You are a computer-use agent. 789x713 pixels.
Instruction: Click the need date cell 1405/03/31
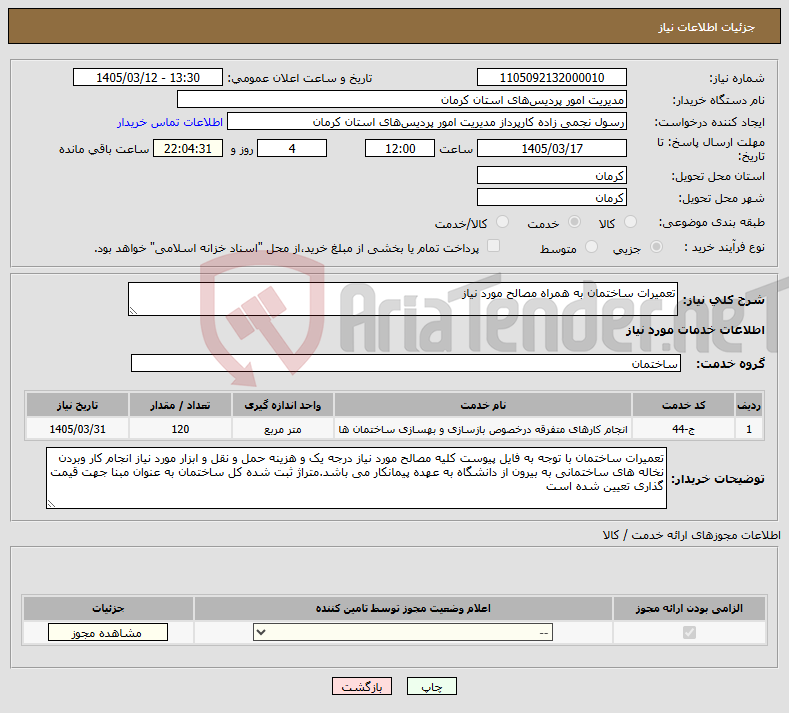(77, 429)
